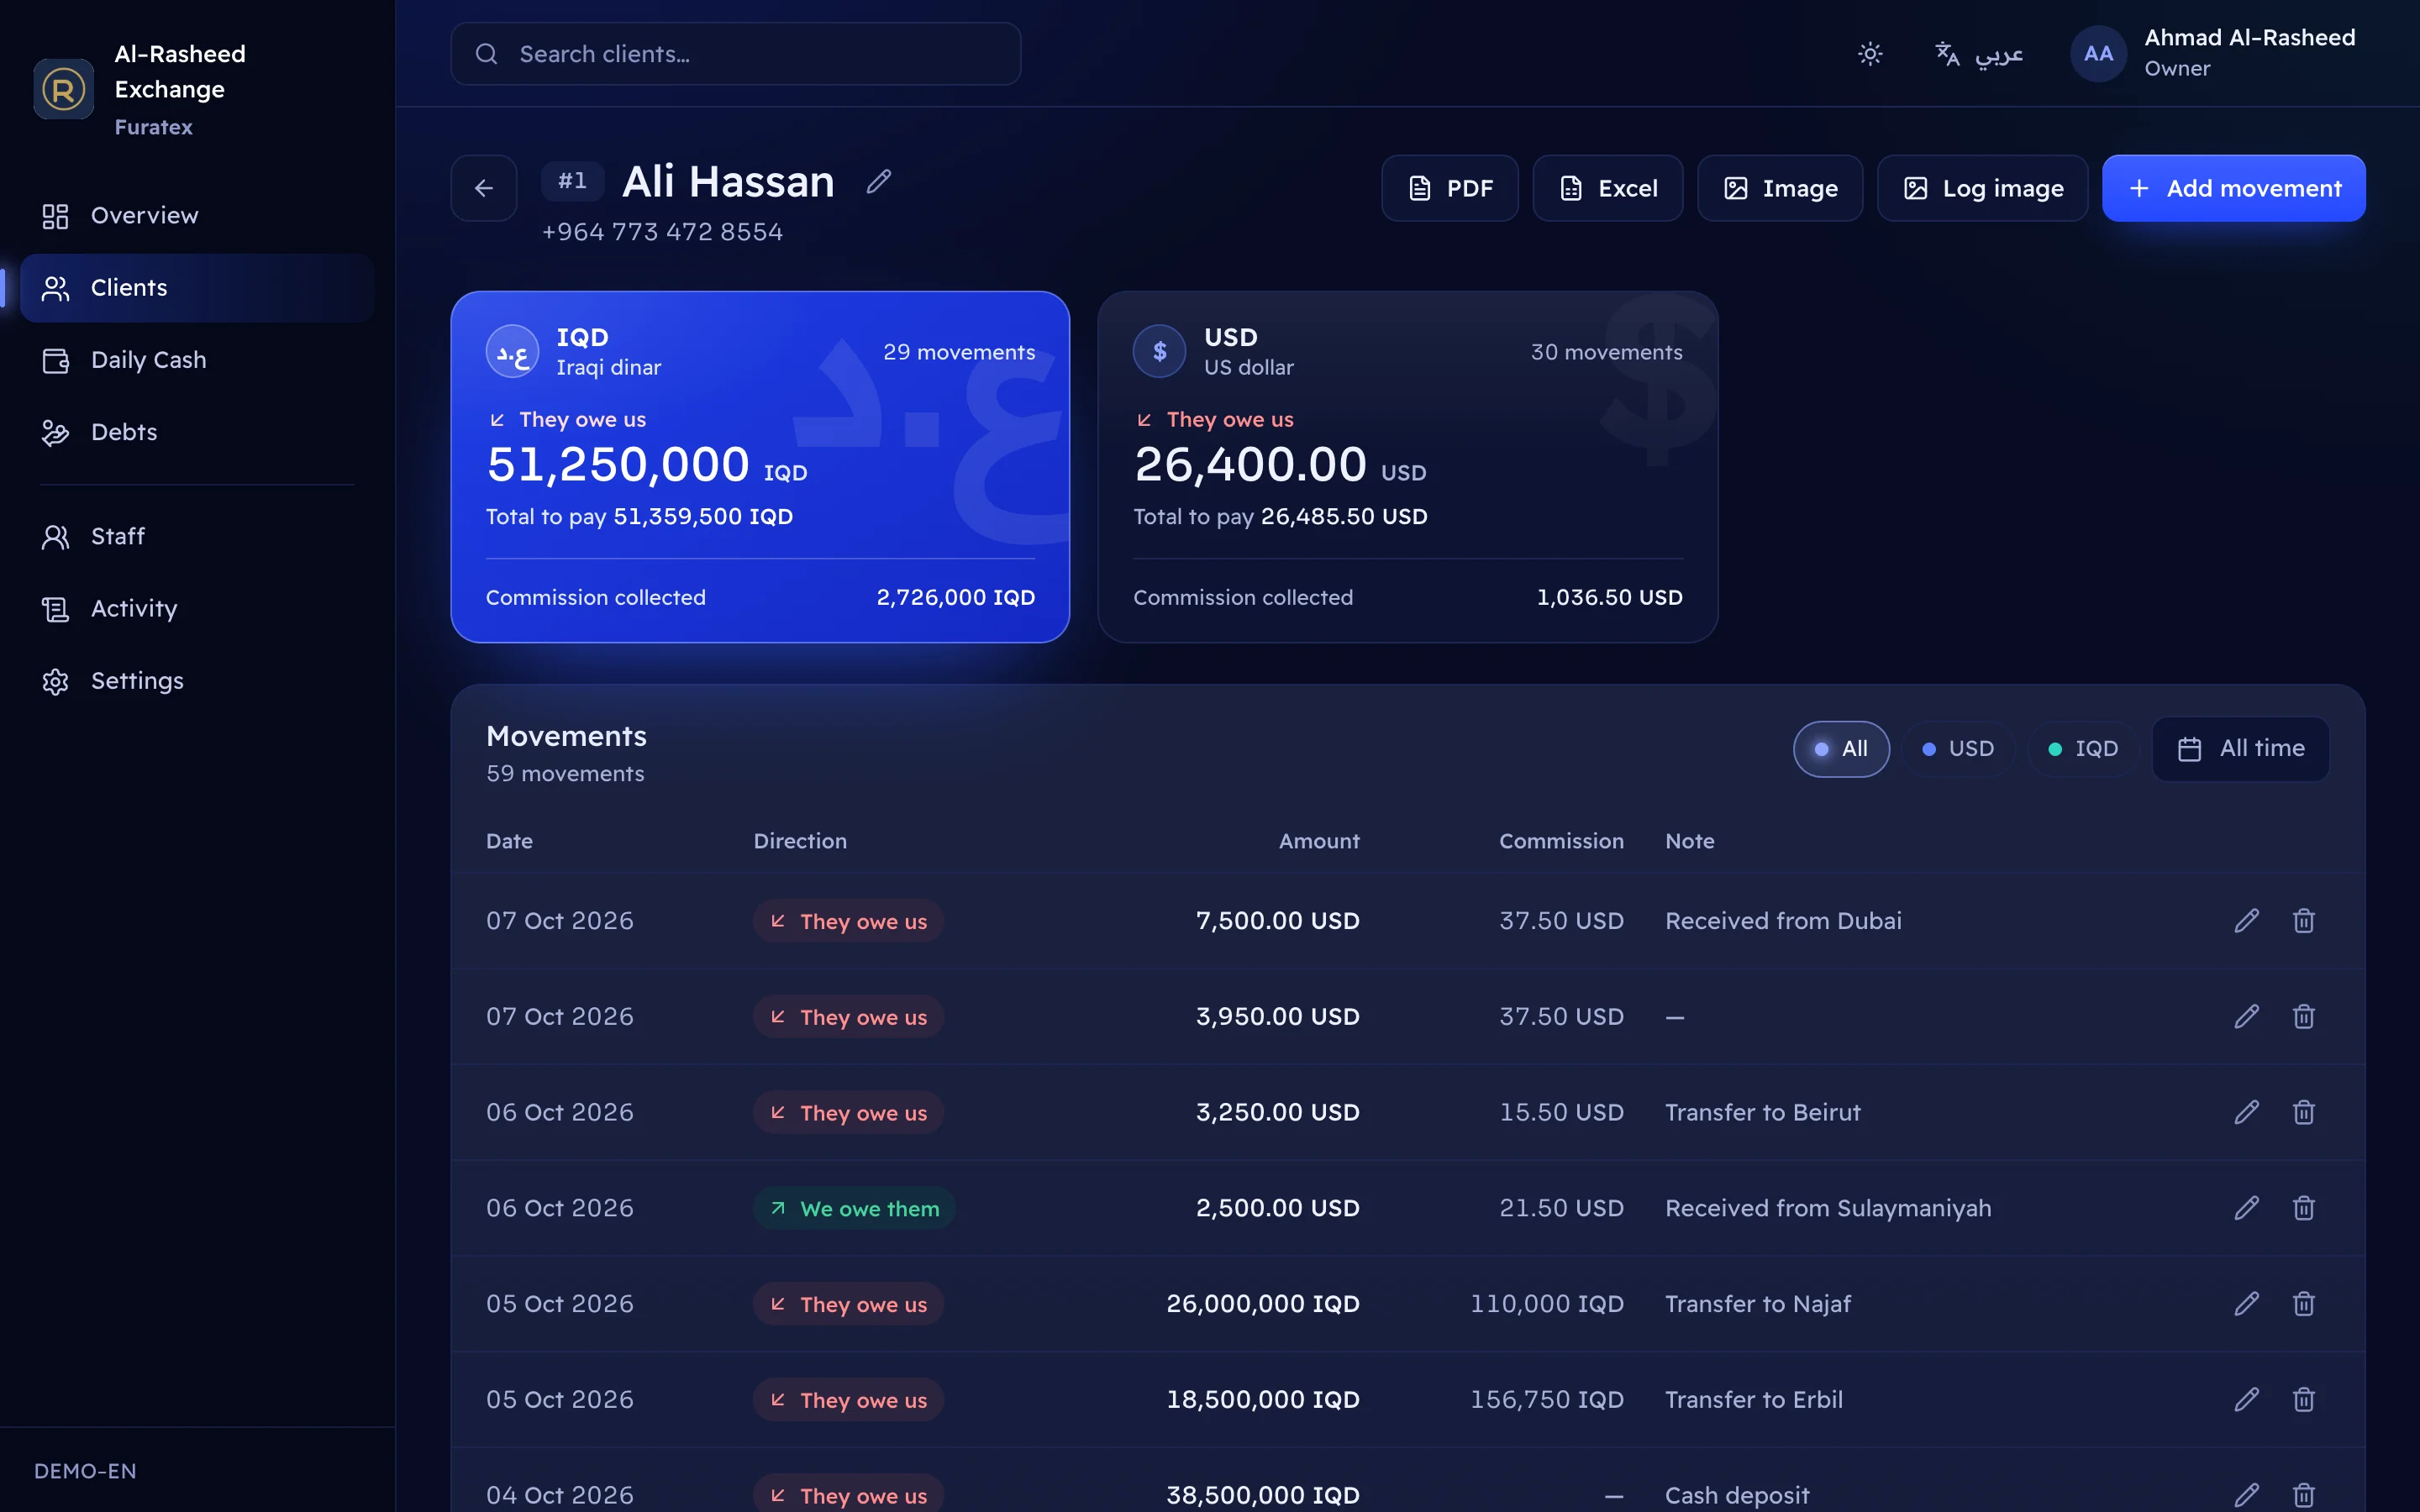Edit the Transfer to Erbil movement
Image resolution: width=2420 pixels, height=1512 pixels.
pos(2247,1400)
